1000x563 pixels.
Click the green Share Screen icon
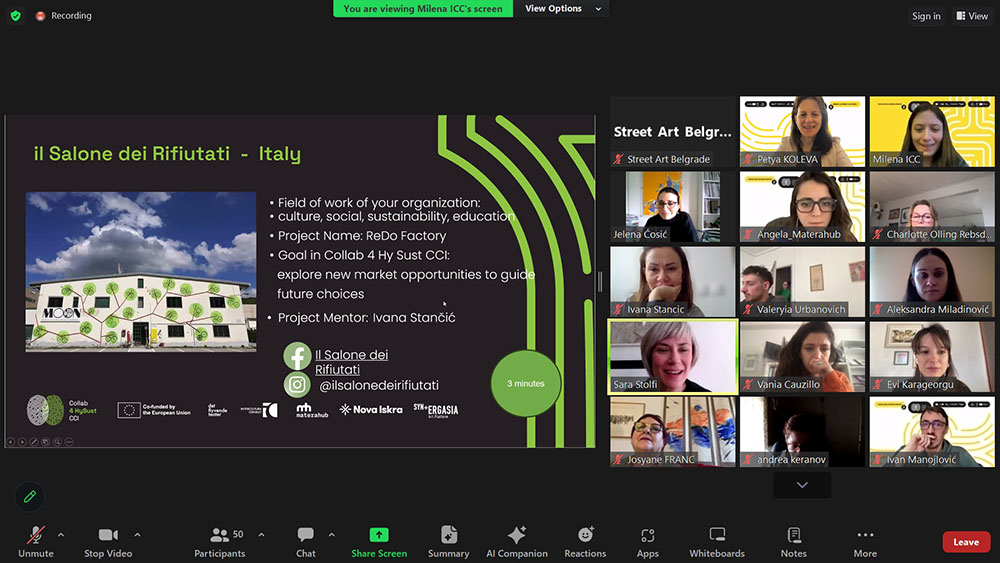click(x=378, y=536)
